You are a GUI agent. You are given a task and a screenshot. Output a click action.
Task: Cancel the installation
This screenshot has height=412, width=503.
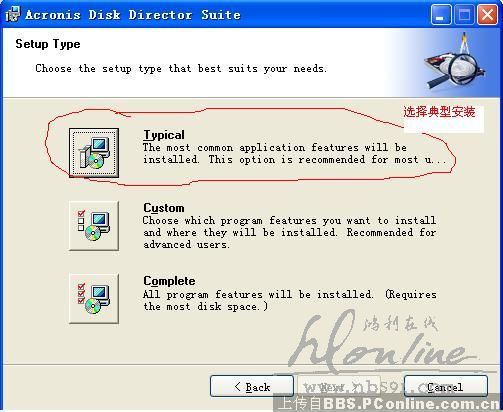[x=446, y=387]
